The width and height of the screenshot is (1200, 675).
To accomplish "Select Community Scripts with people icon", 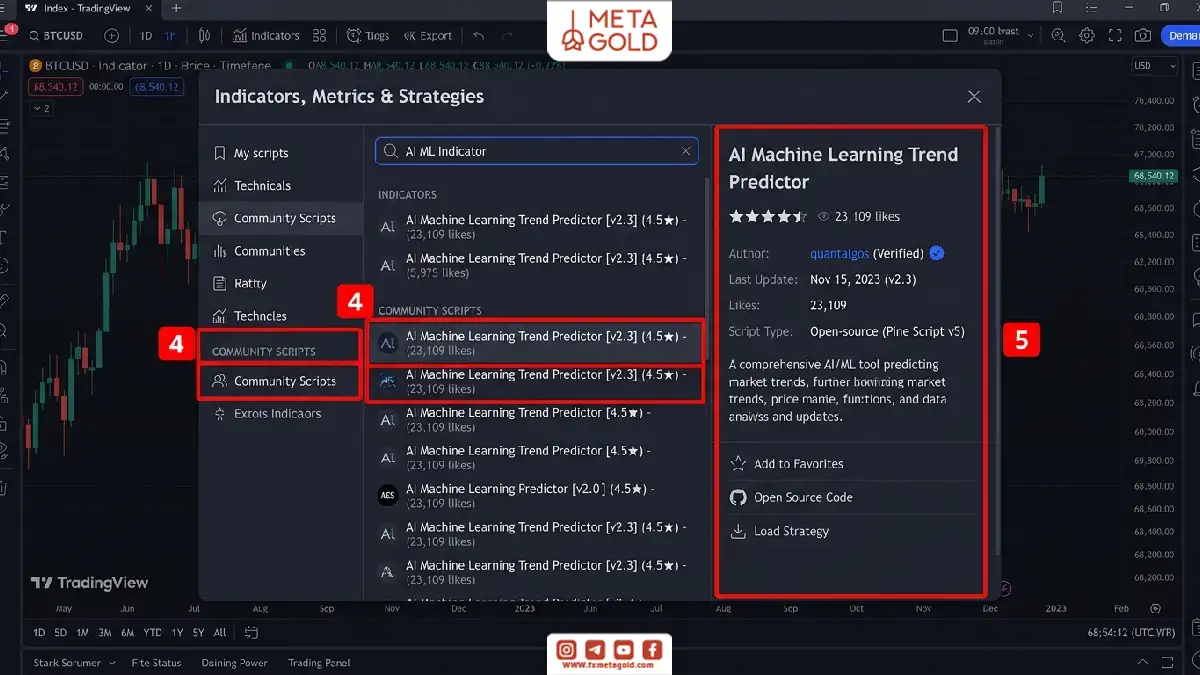I will tap(281, 381).
